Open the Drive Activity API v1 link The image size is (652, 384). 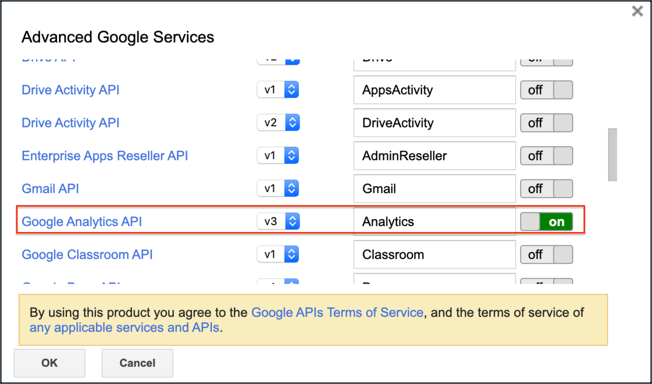(x=70, y=90)
